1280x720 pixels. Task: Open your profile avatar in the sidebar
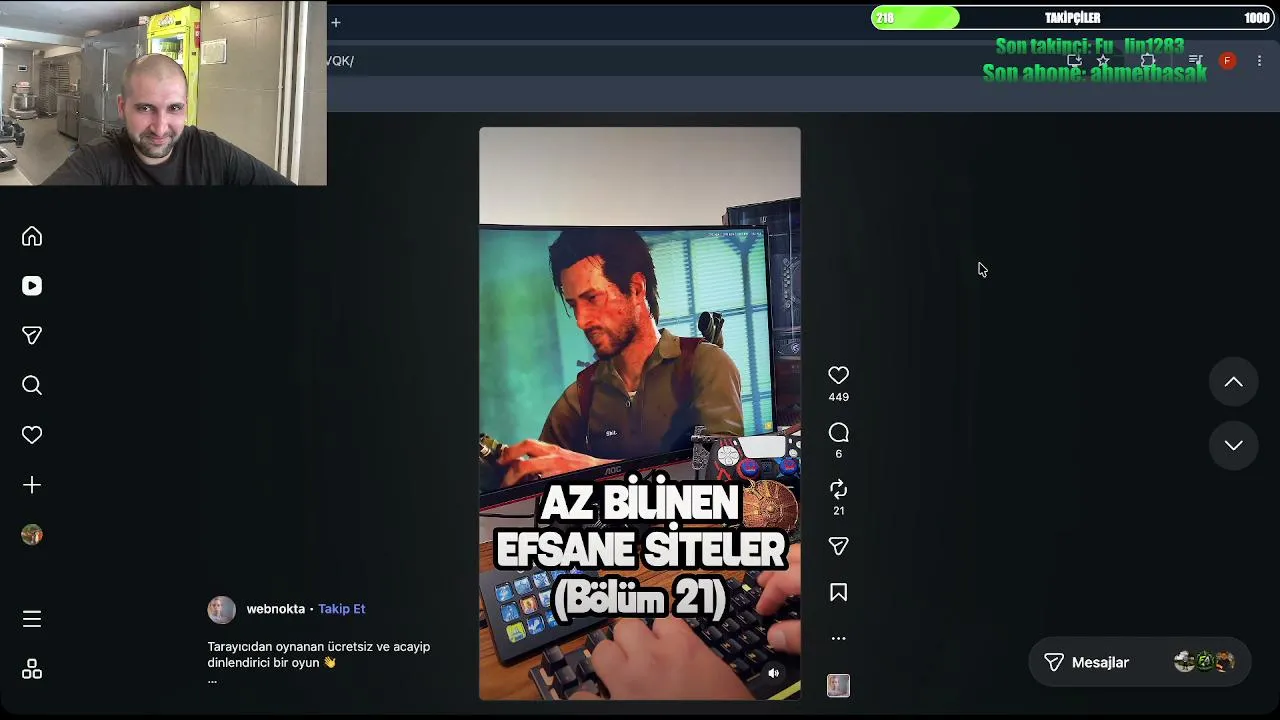pos(32,535)
